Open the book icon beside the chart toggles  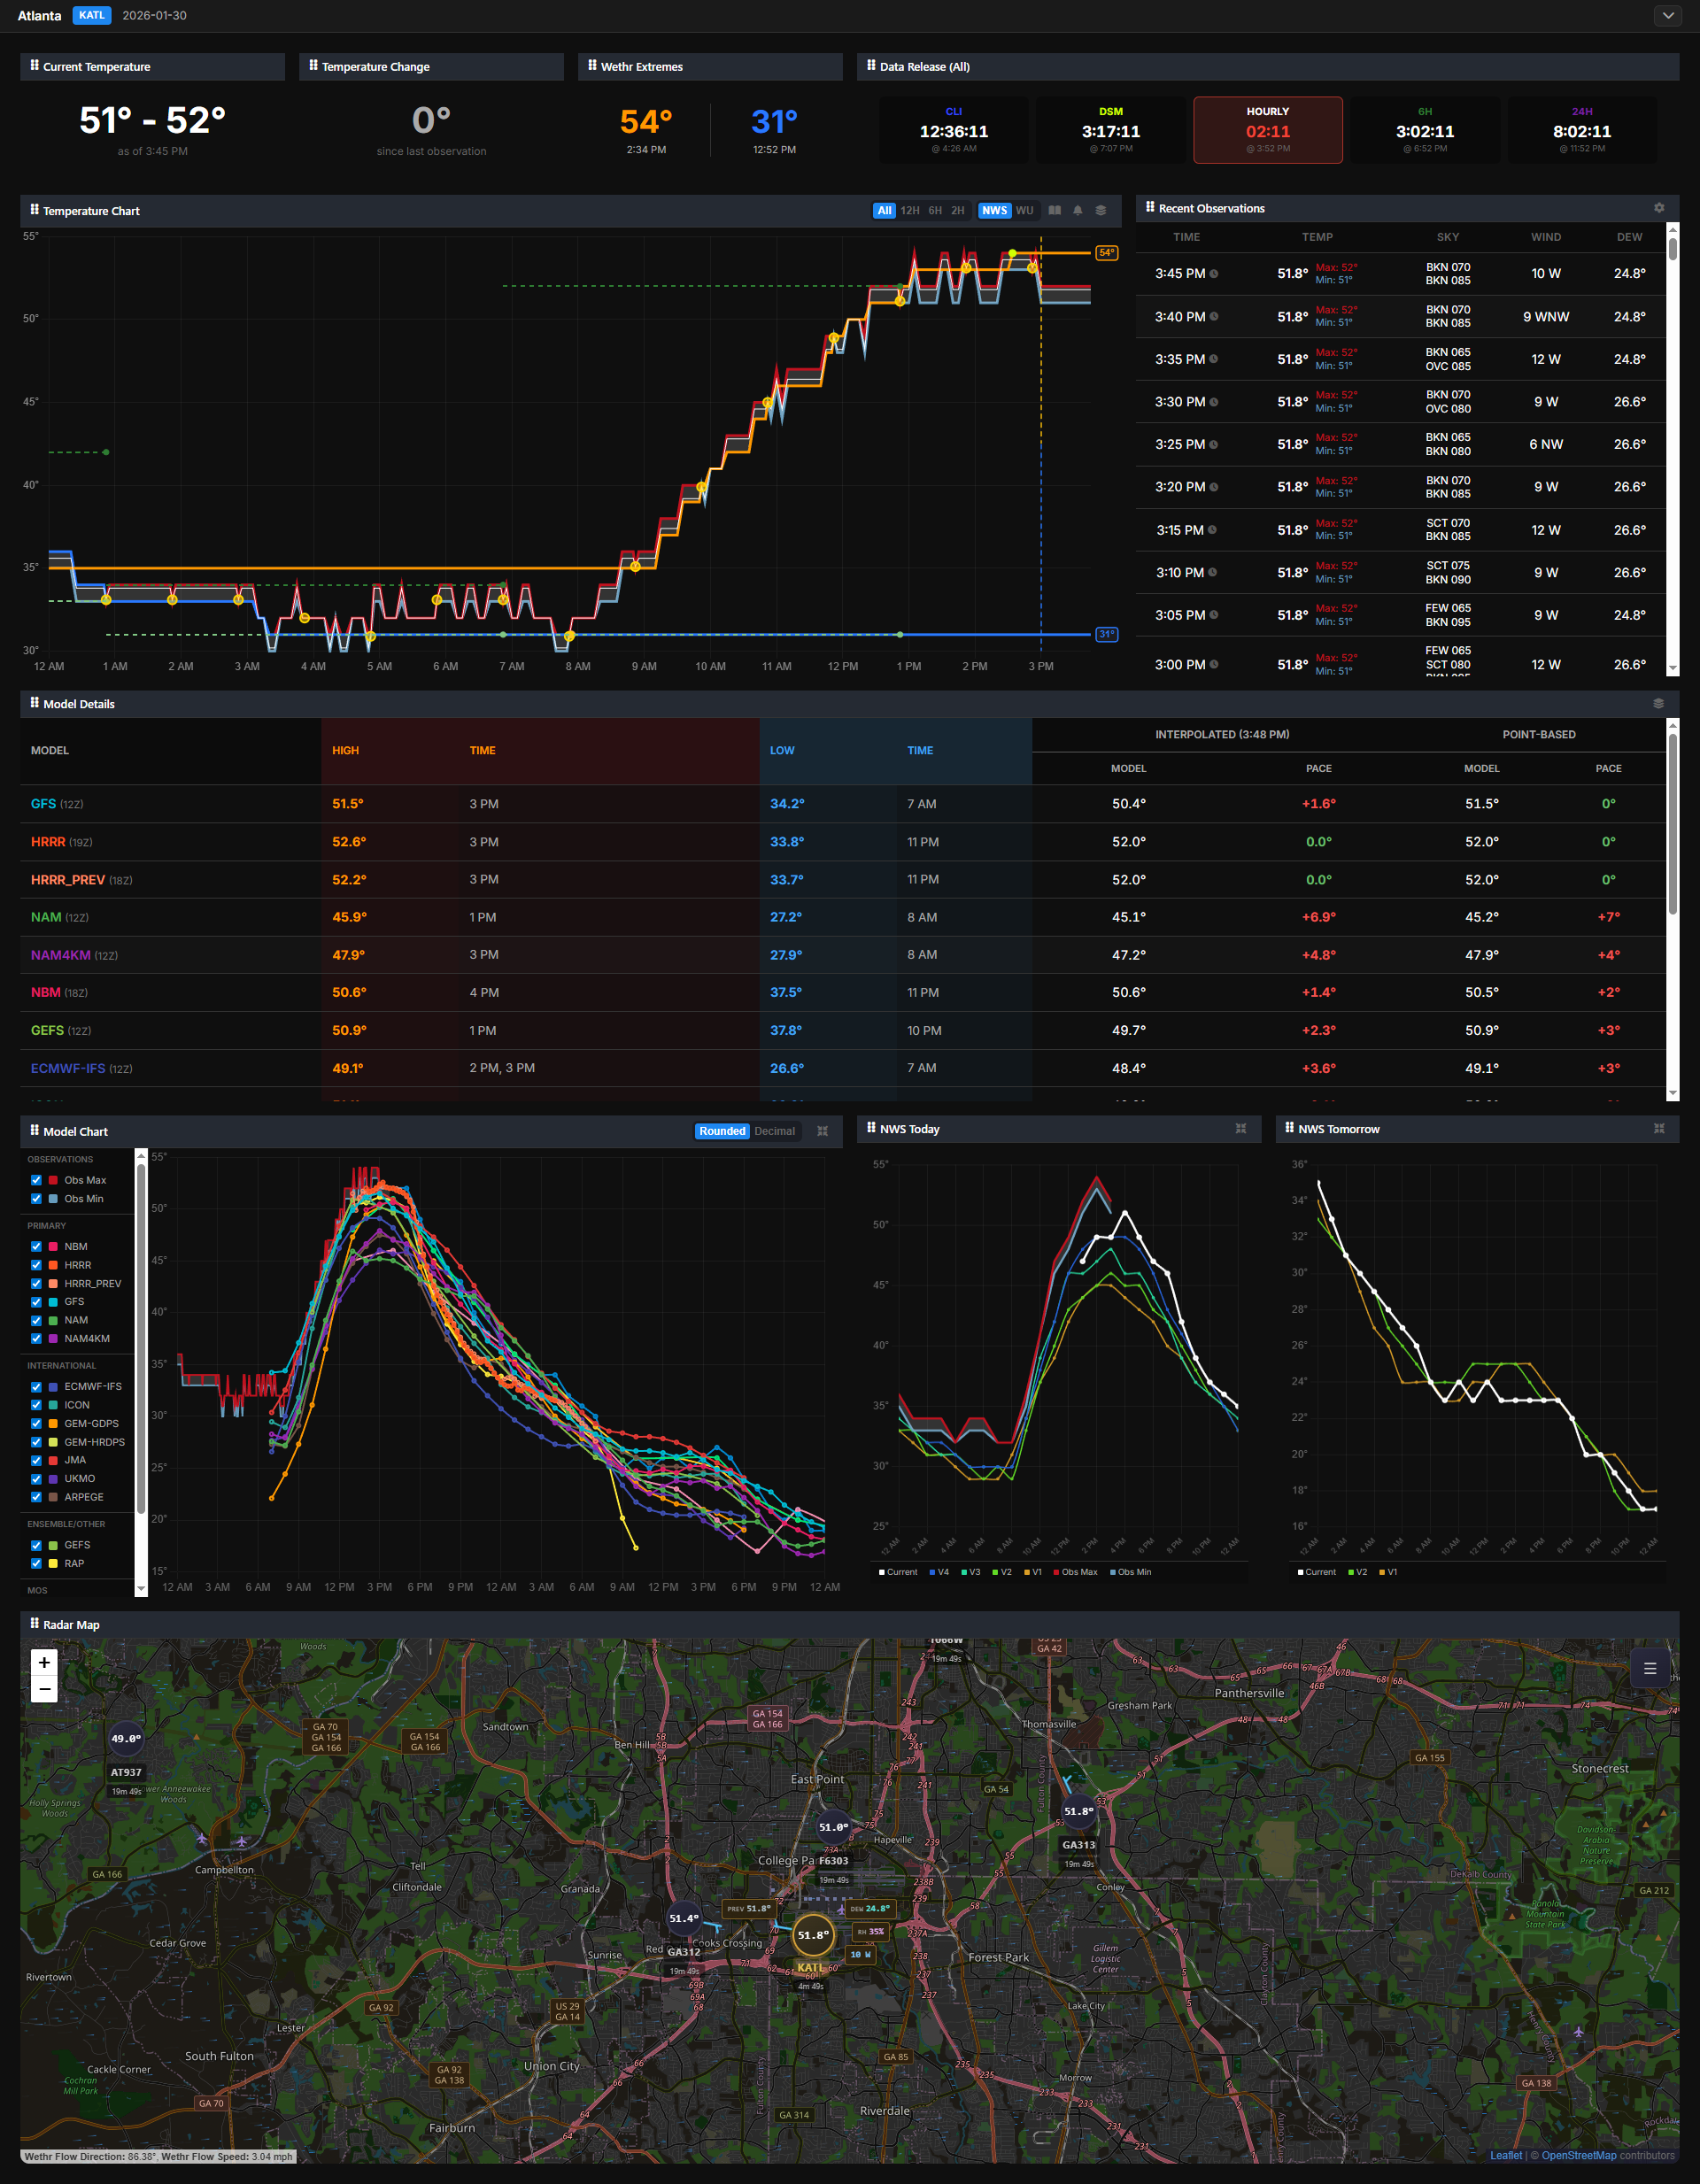click(x=1055, y=211)
